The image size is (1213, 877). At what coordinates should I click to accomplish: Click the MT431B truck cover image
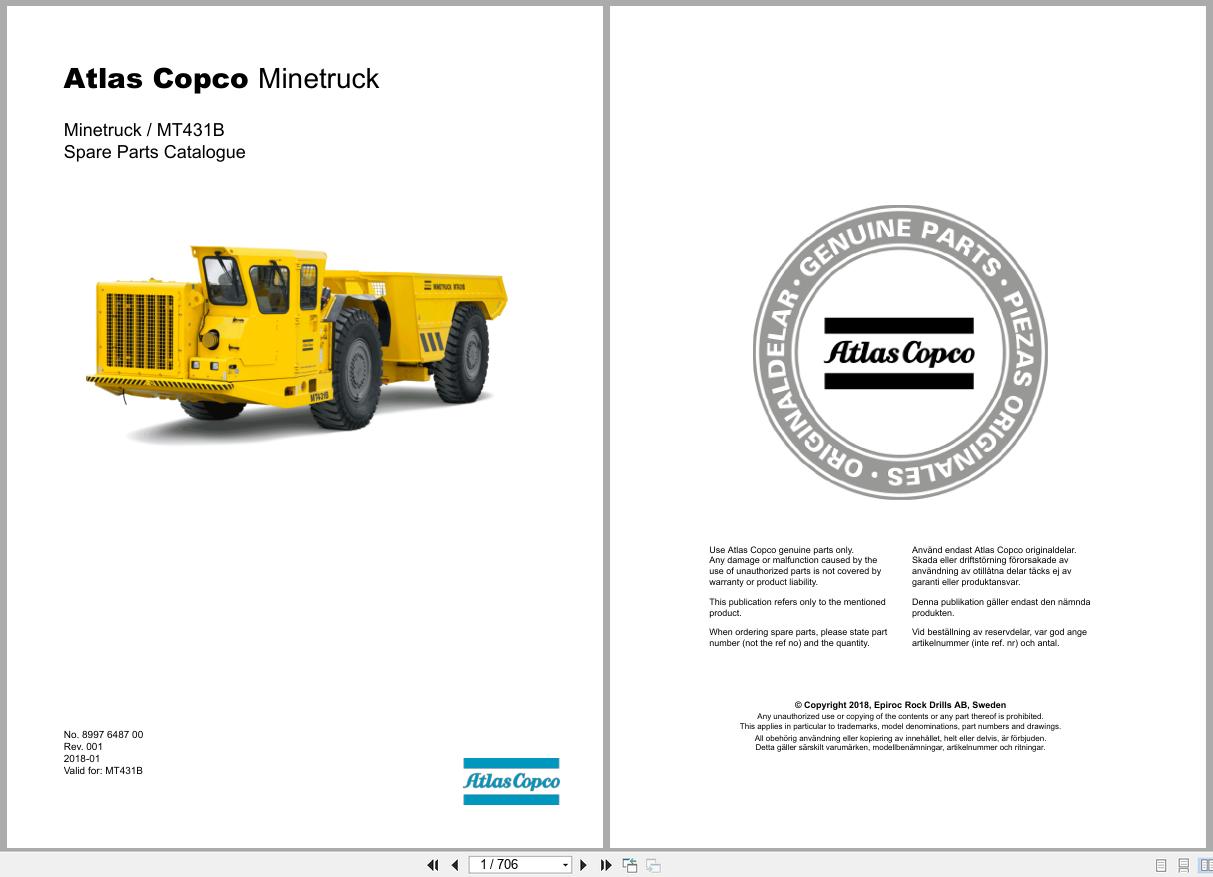coord(295,340)
